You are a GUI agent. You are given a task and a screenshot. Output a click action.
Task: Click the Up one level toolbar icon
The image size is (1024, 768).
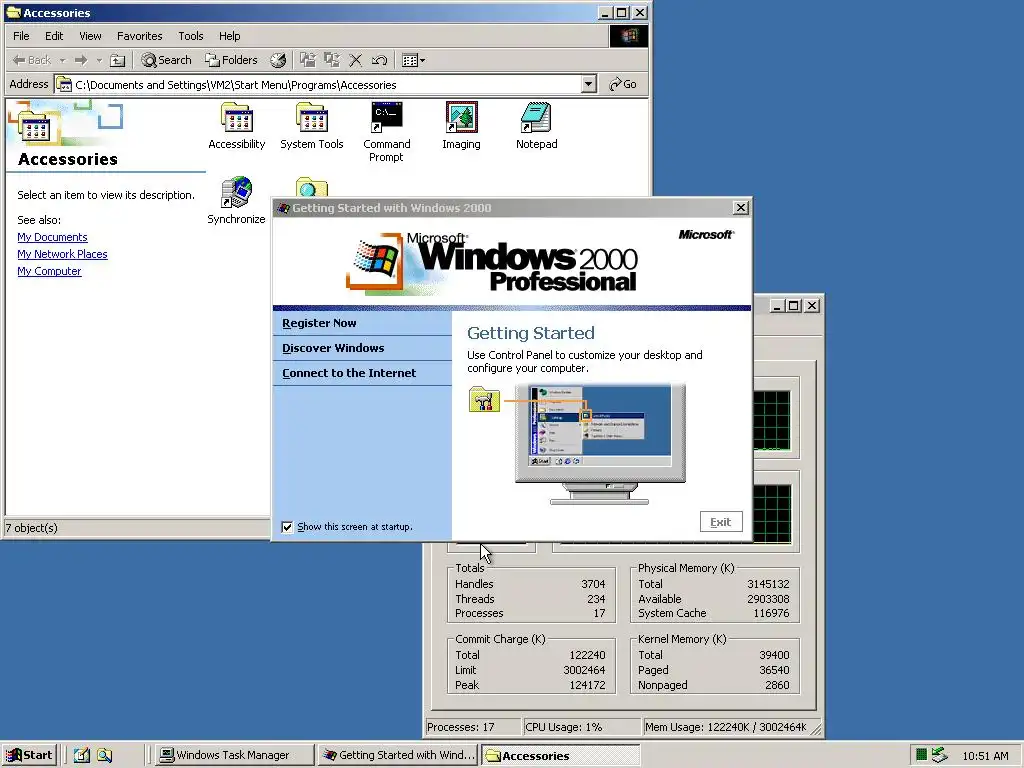click(x=118, y=61)
